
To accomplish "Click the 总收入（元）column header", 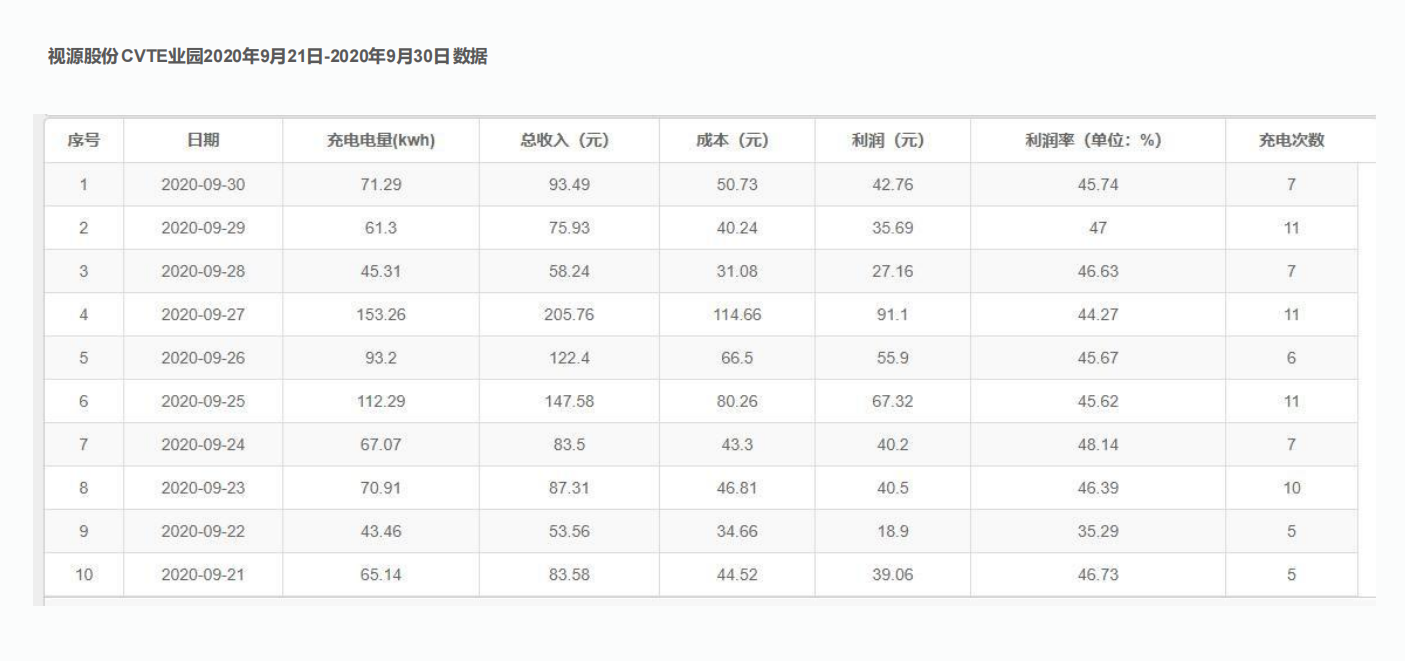I will click(x=569, y=141).
